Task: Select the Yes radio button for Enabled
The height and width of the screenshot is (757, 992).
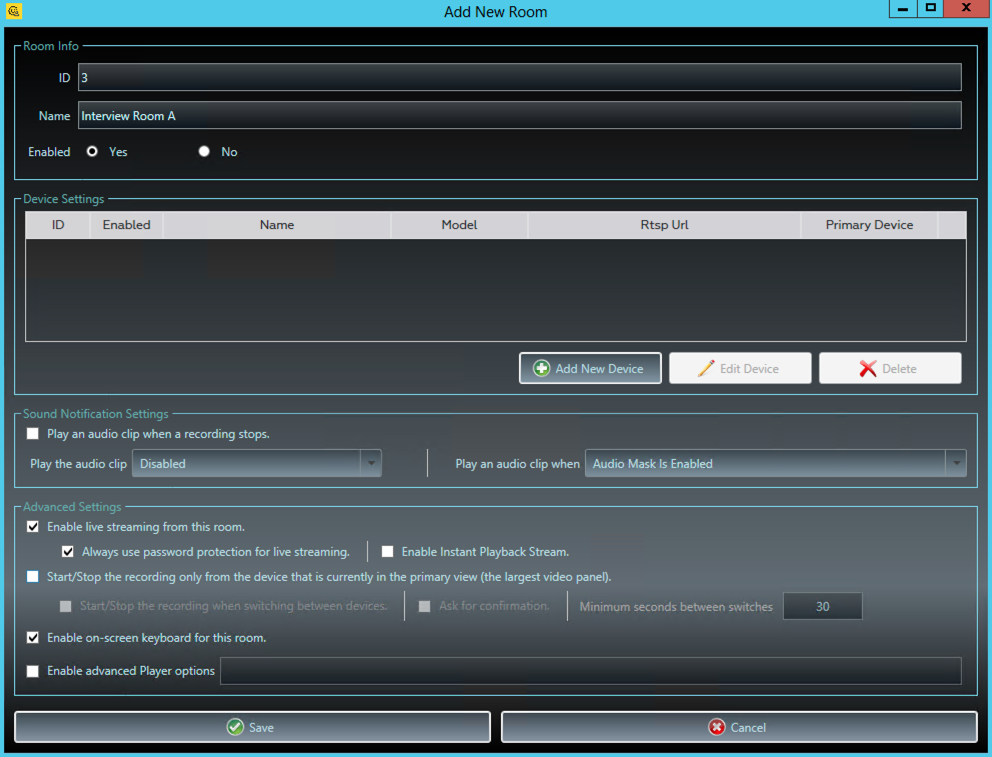Action: point(93,152)
